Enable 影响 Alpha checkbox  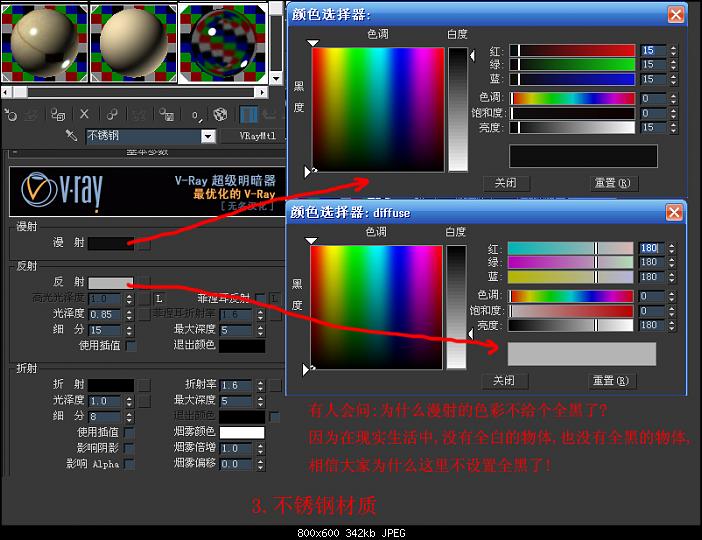pyautogui.click(x=129, y=464)
